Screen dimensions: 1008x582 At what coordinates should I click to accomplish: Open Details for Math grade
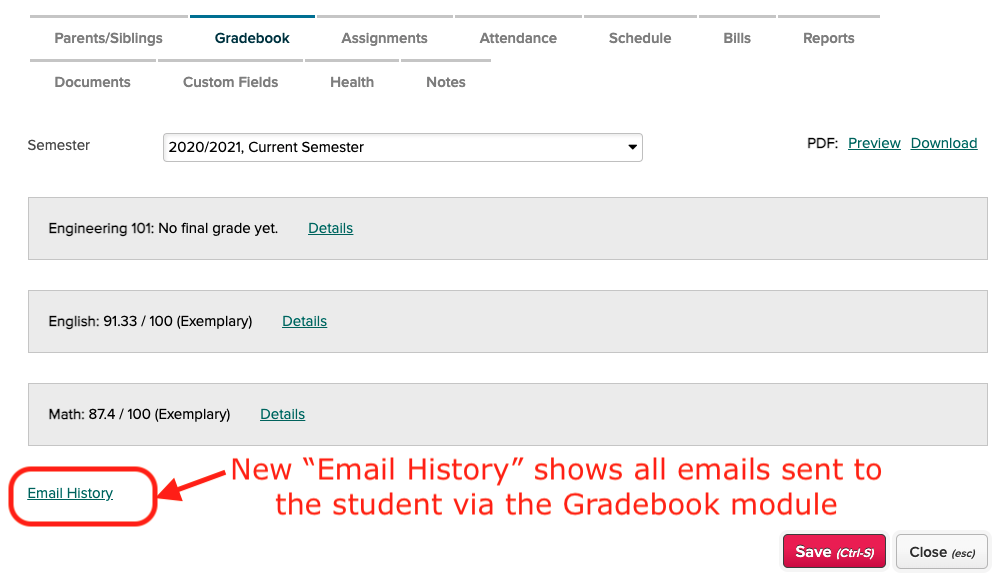(282, 414)
